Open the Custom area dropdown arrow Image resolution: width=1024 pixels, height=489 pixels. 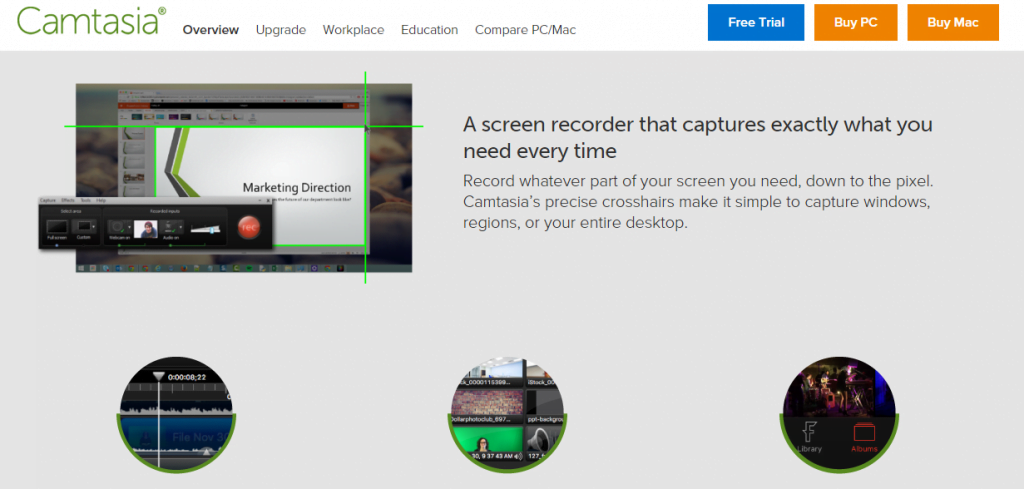coord(93,227)
